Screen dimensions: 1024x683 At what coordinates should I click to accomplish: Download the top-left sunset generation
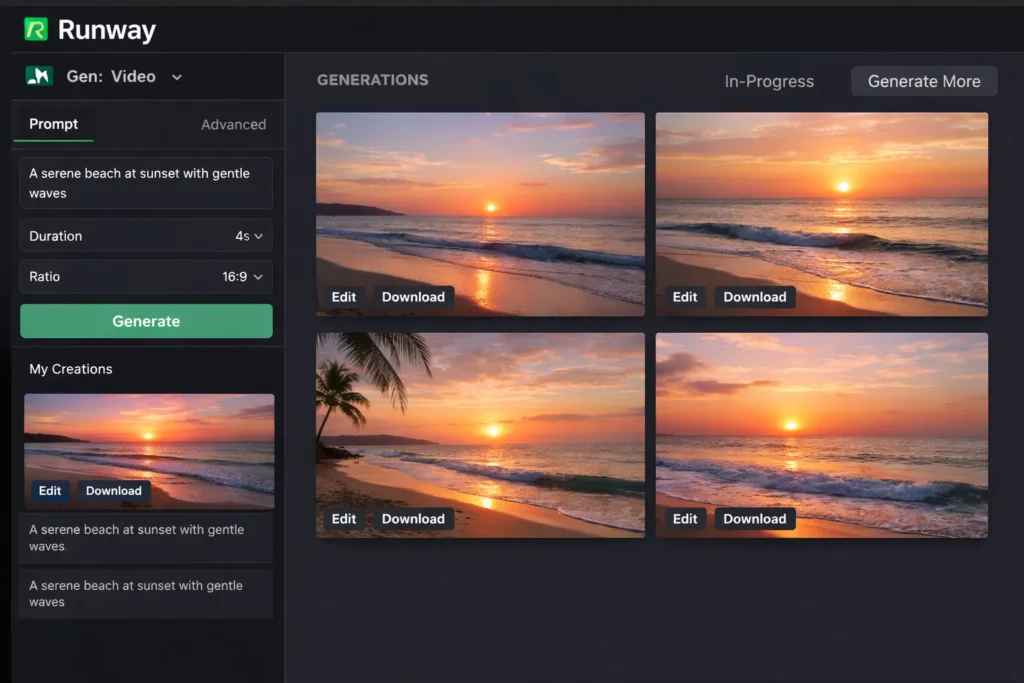(x=413, y=297)
